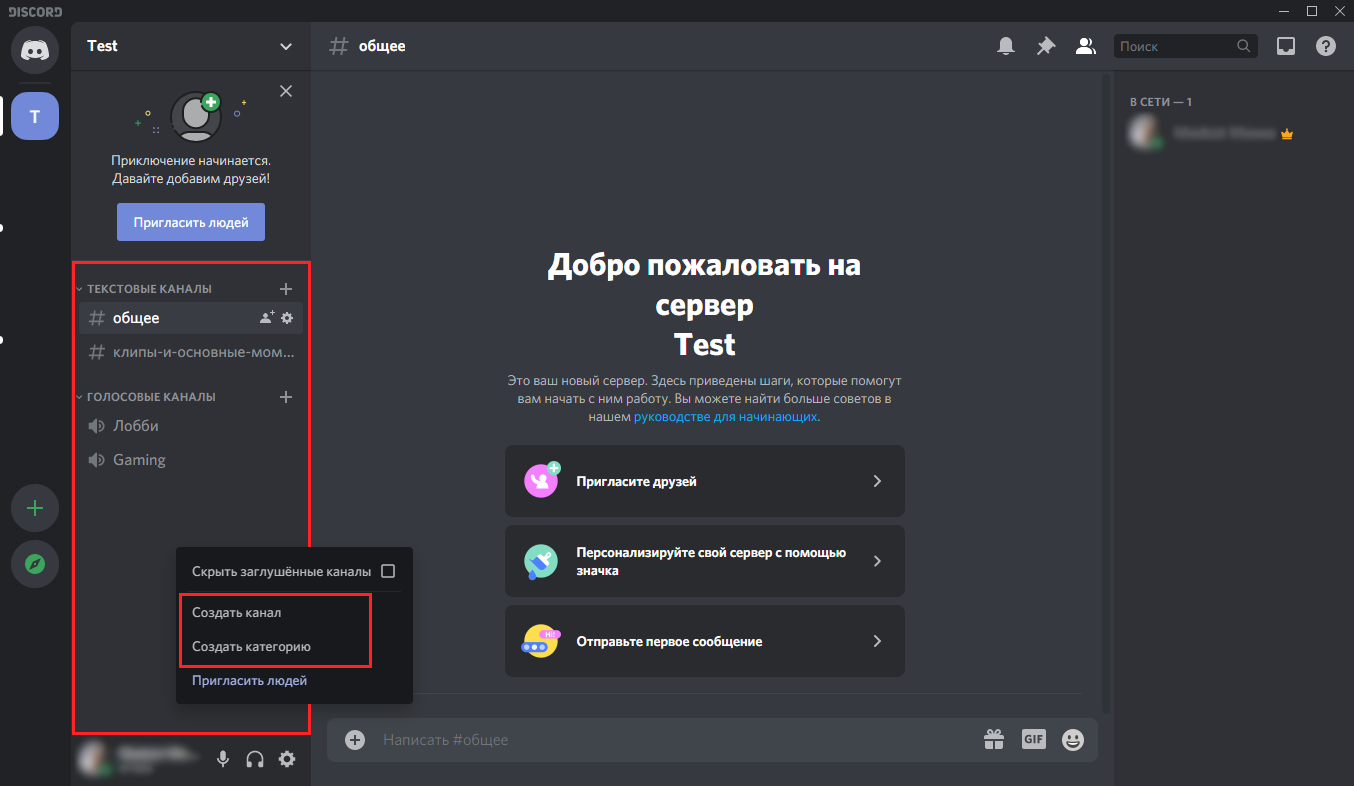Collapse ТЕКСТОВЫЕ КАНАЛЫ category
Screen dimensions: 1354x786
coord(149,289)
